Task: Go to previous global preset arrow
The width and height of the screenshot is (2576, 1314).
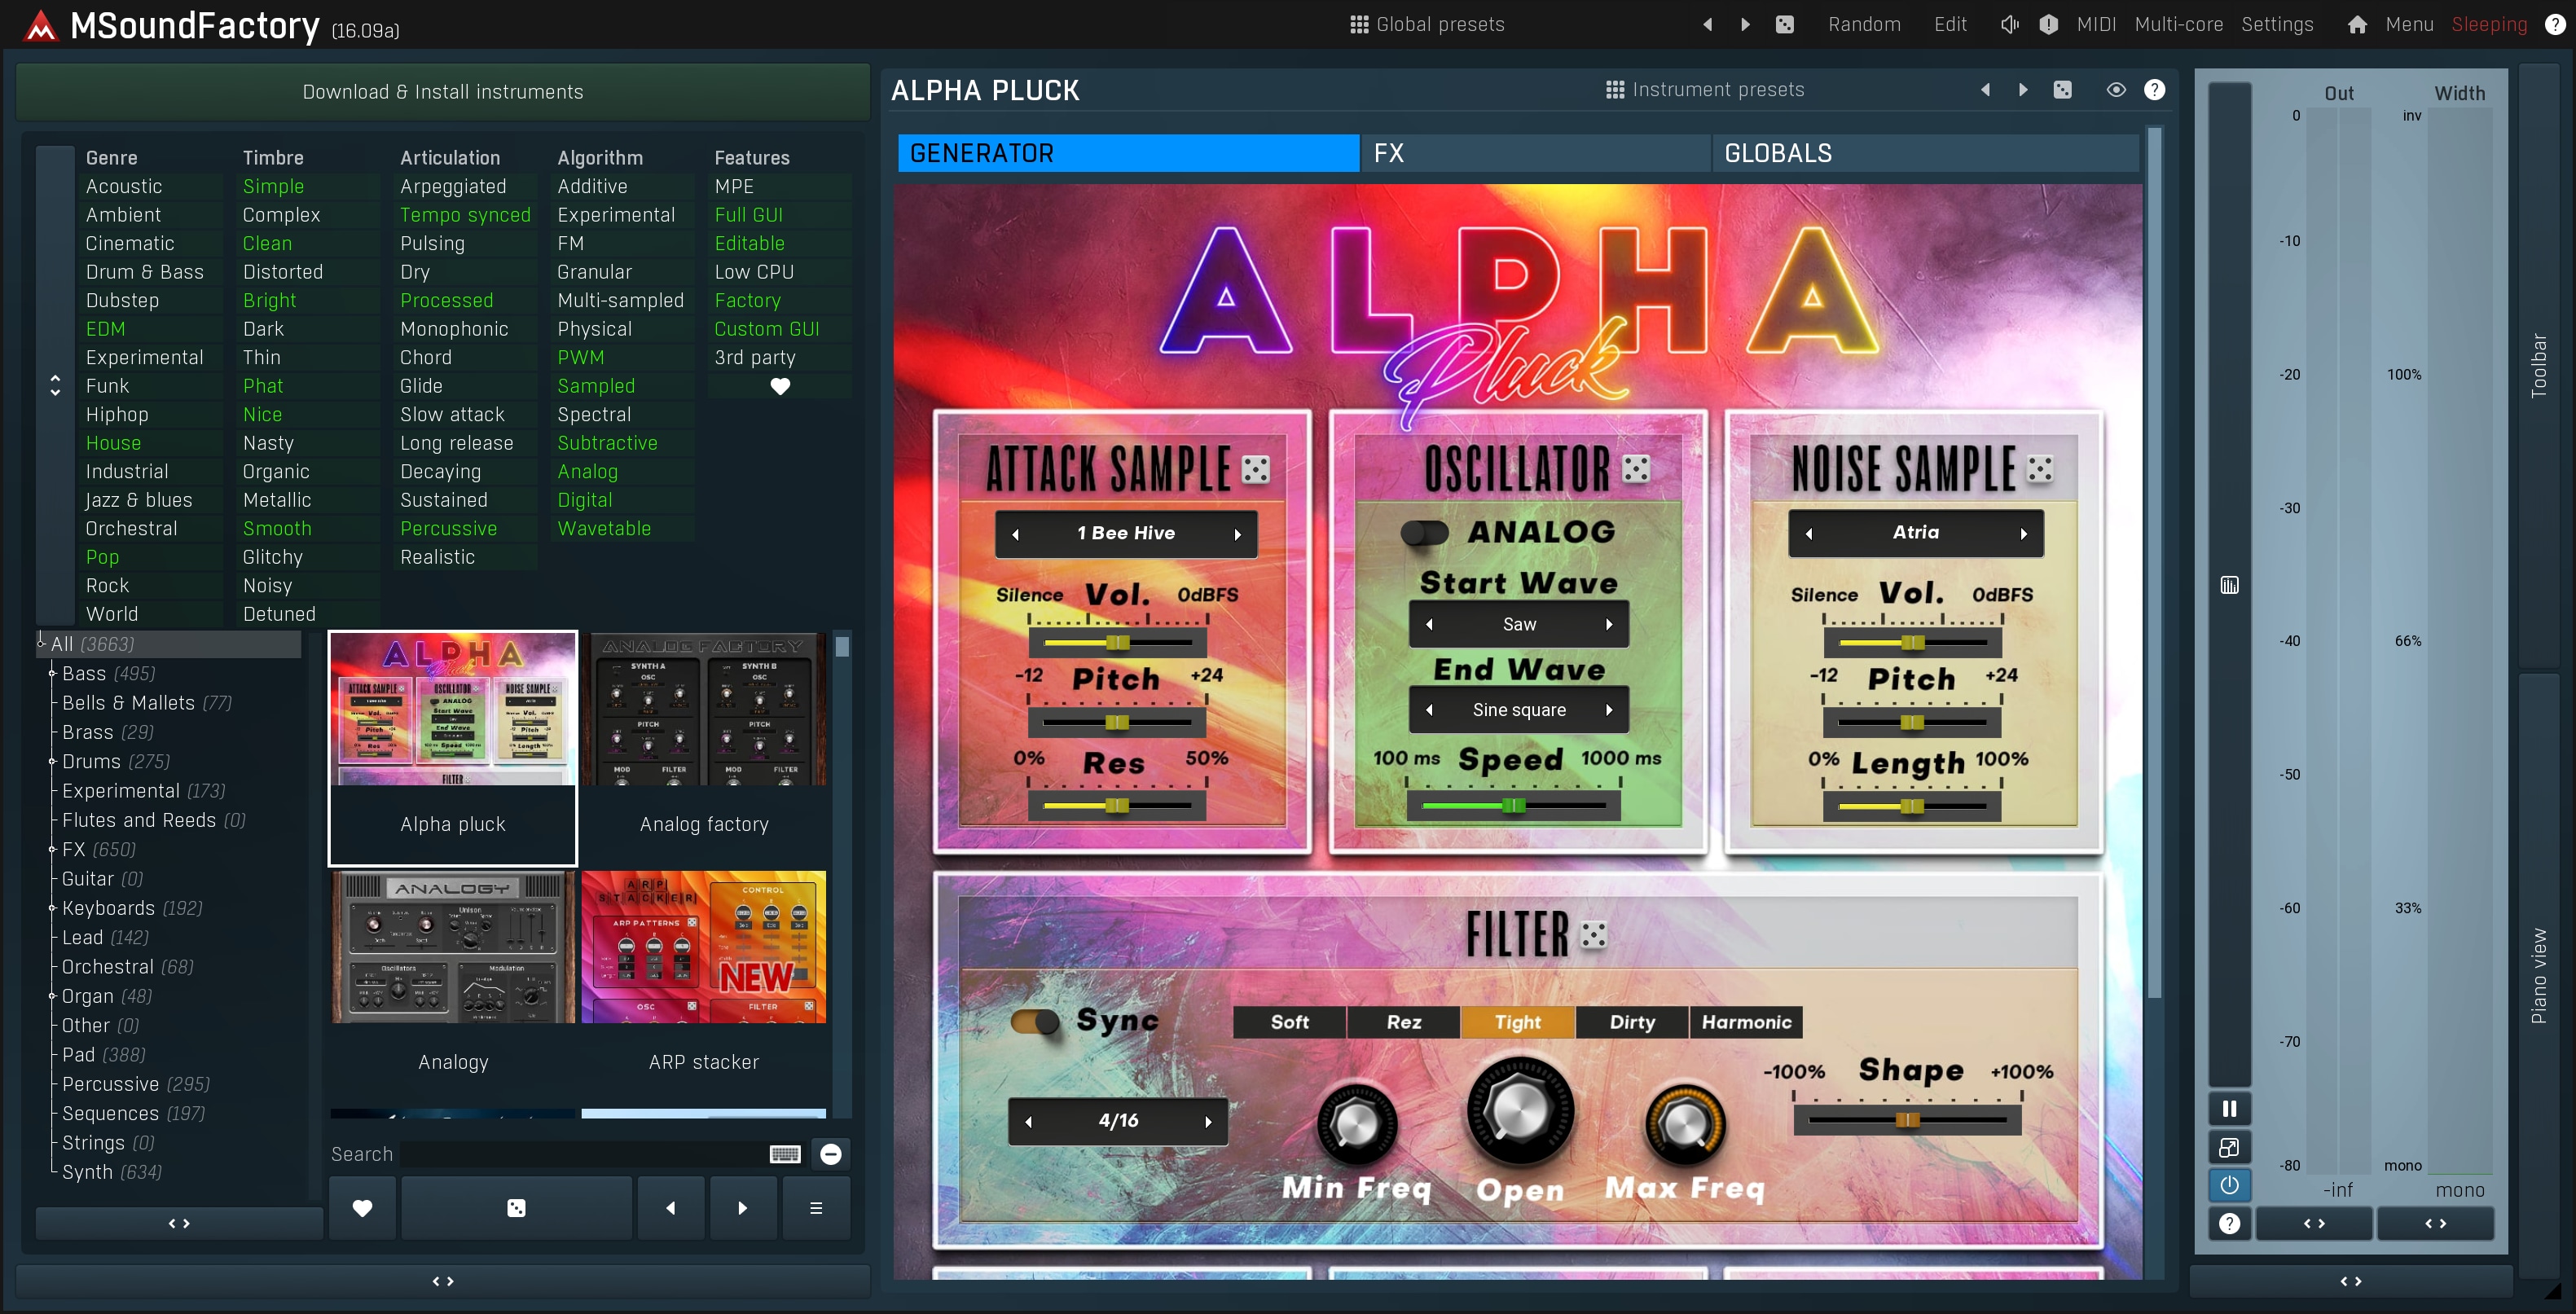Action: click(1707, 24)
